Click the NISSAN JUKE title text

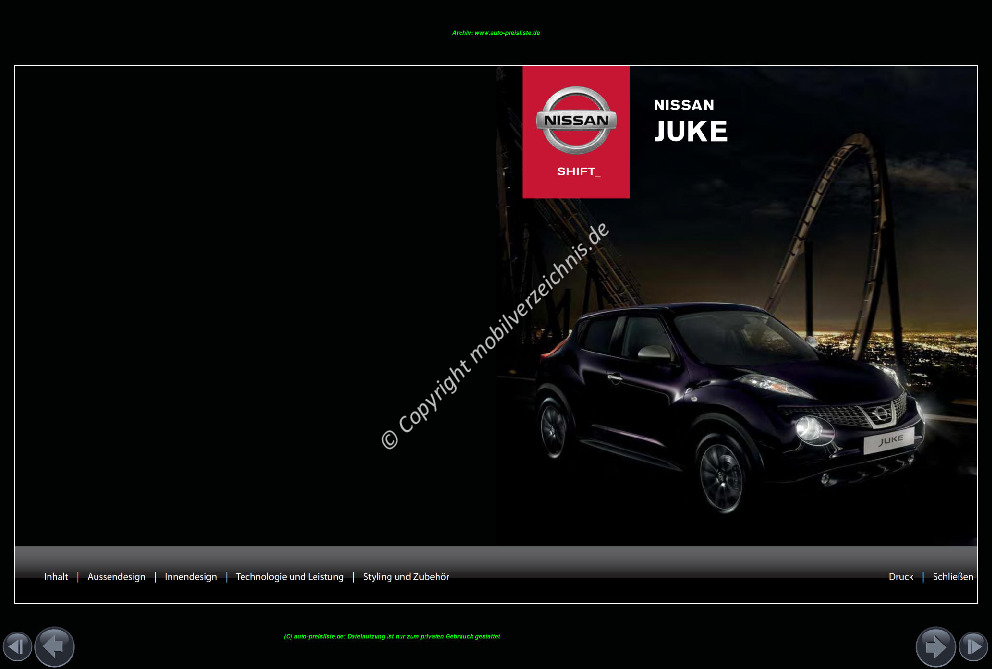[690, 122]
